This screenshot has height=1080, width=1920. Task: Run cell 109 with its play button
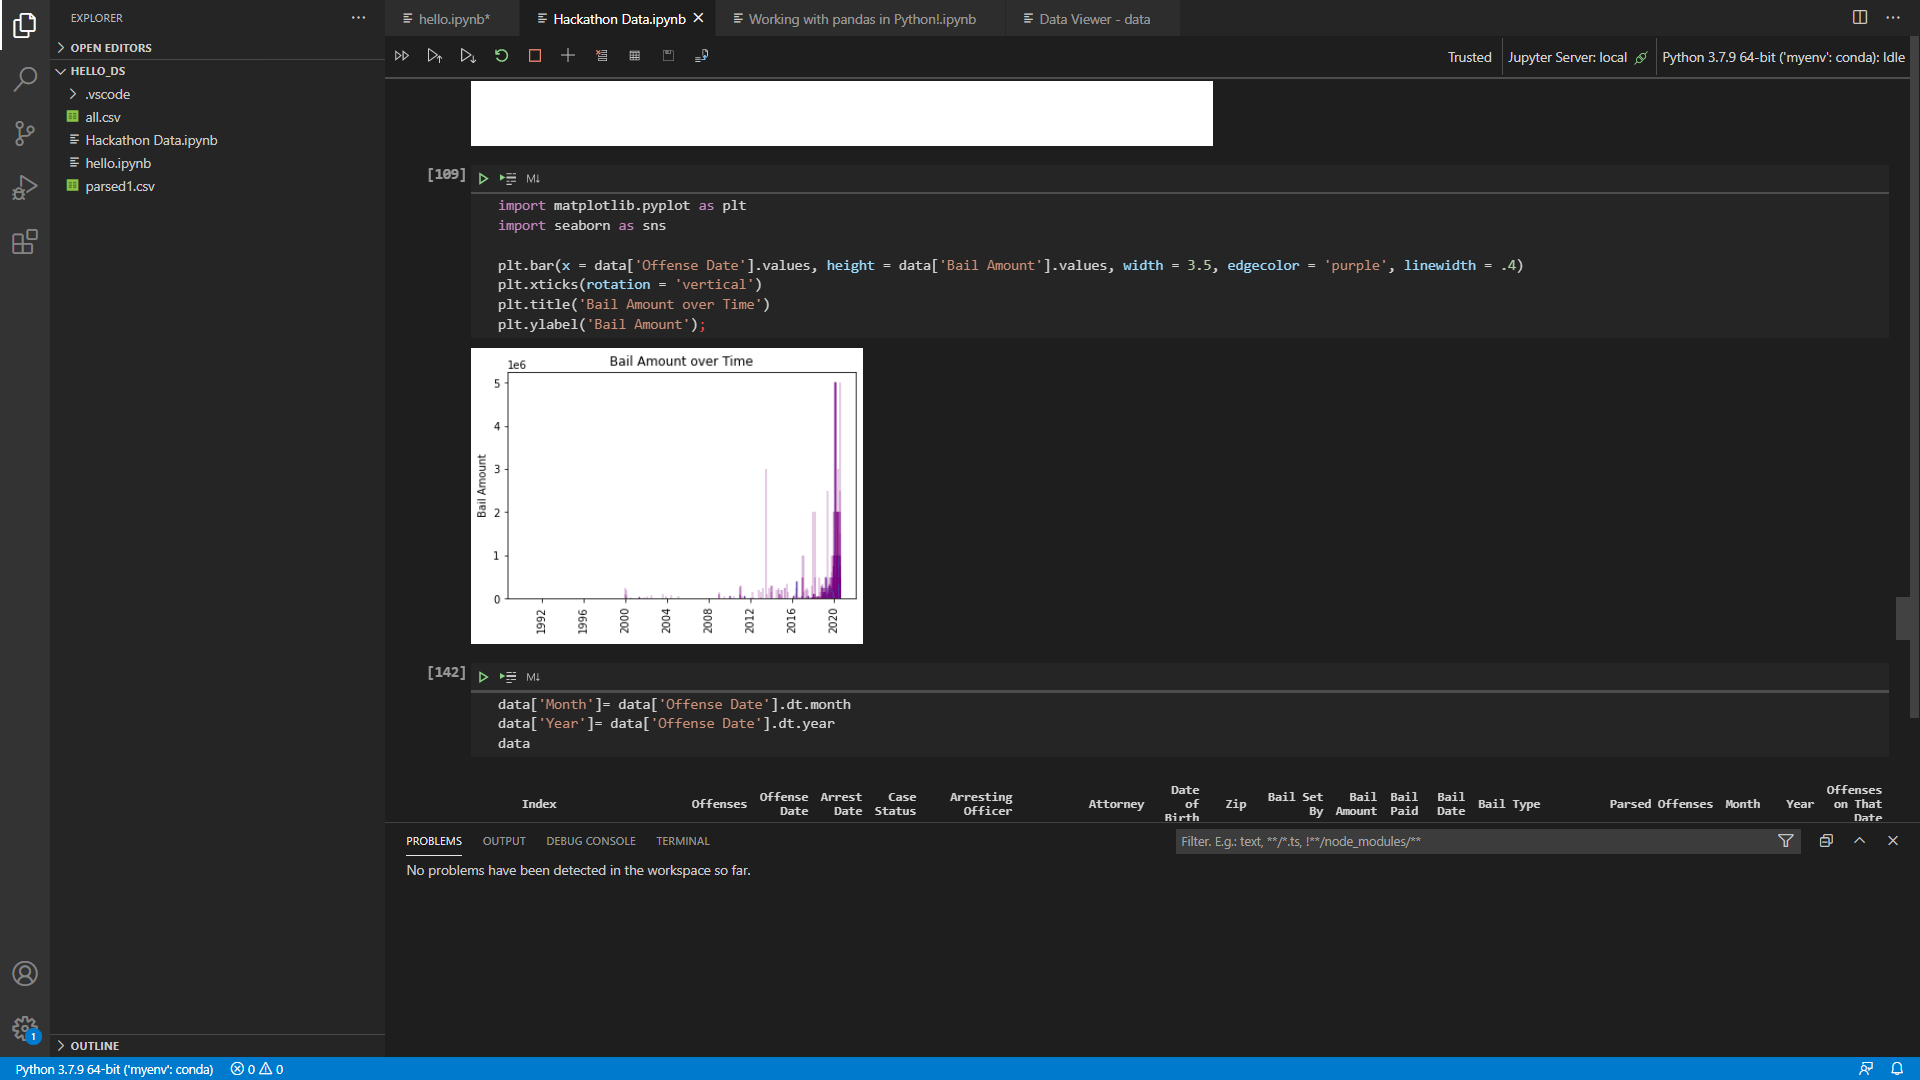tap(483, 179)
